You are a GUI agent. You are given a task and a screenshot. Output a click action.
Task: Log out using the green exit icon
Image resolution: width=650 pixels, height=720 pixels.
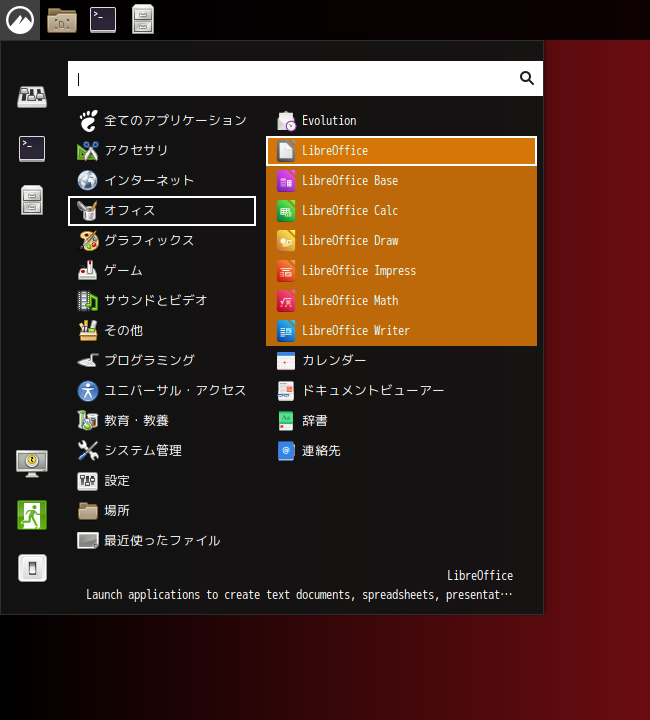pos(32,515)
